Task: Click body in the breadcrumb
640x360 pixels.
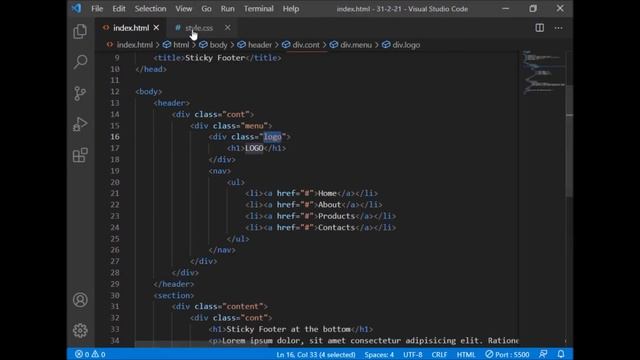Action: point(218,45)
